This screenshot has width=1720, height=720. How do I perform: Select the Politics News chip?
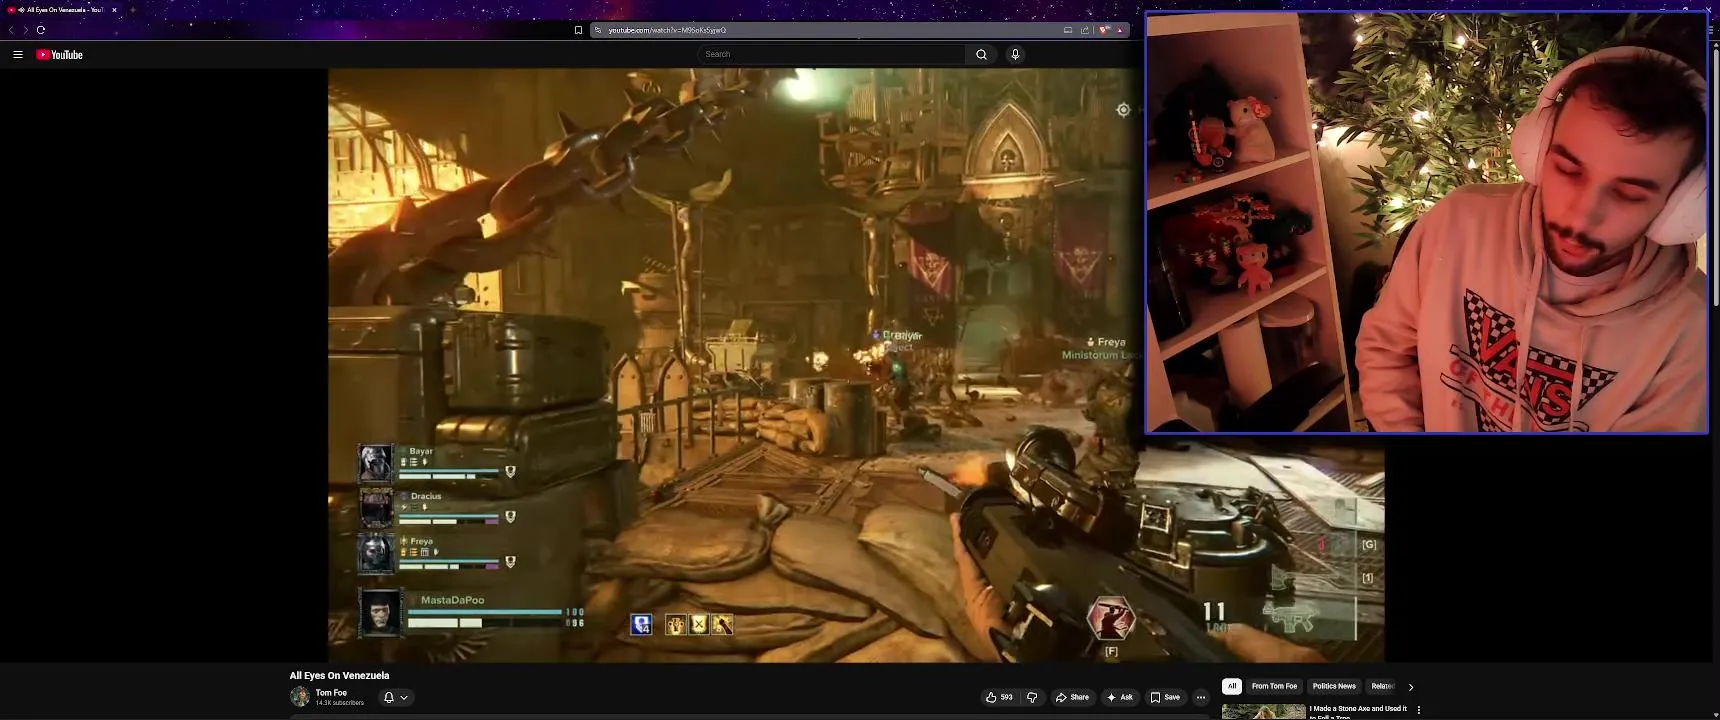[x=1334, y=686]
